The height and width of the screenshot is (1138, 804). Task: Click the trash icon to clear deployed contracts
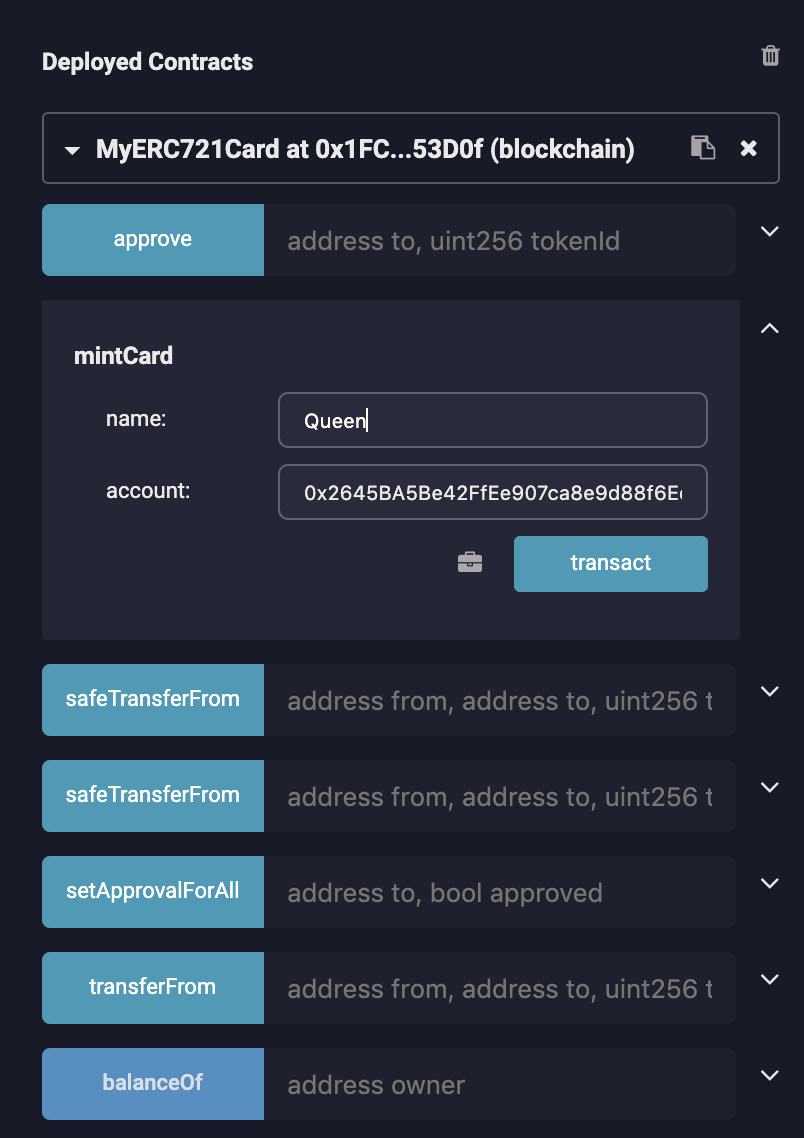[x=770, y=56]
